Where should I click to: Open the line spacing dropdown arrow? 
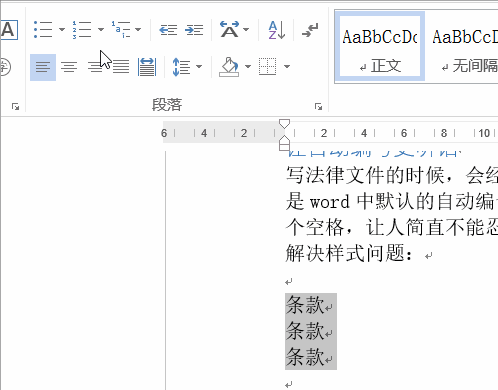[199, 67]
